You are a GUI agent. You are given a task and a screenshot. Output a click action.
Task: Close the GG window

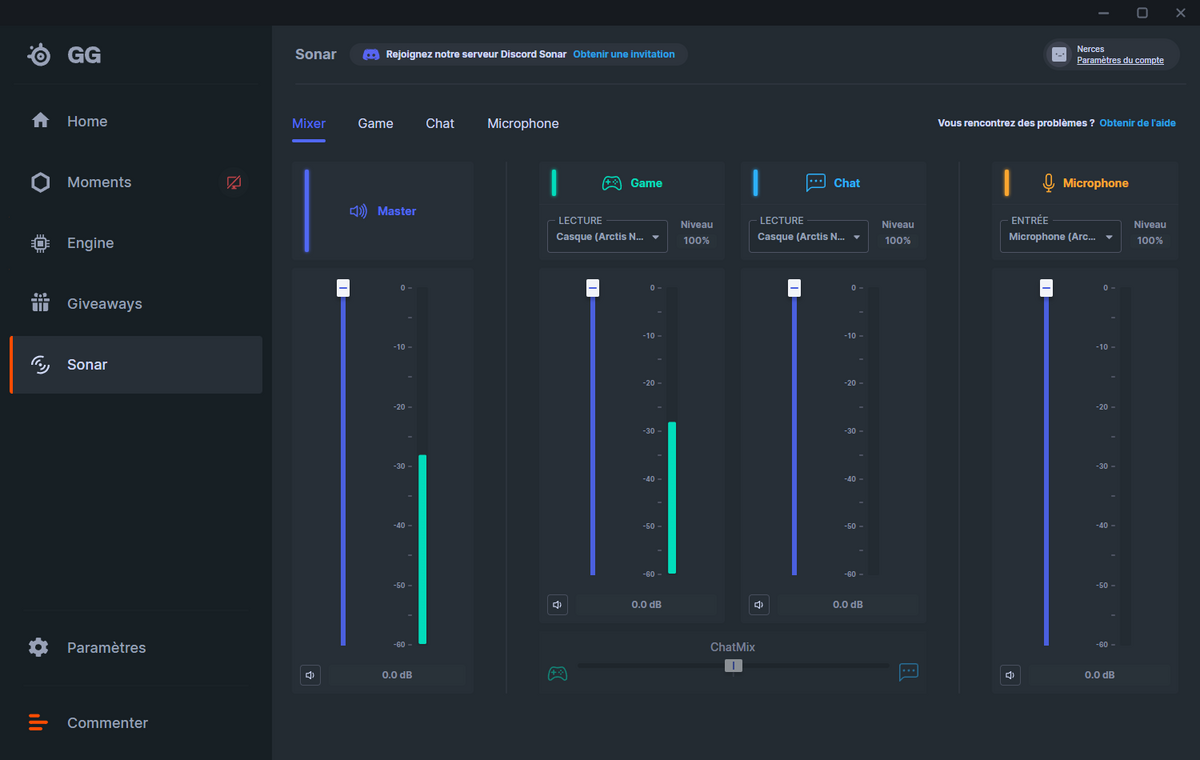pos(1180,13)
